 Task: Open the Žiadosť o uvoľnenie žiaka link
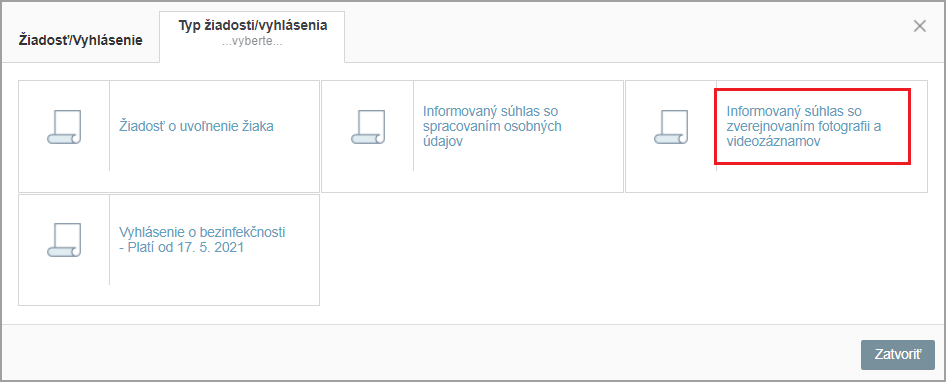click(x=196, y=127)
